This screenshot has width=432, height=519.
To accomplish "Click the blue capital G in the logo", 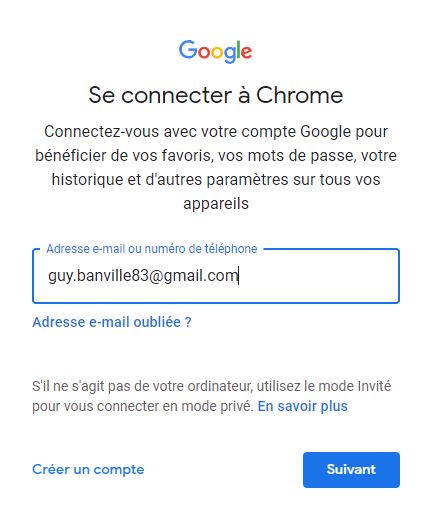I will tap(188, 50).
